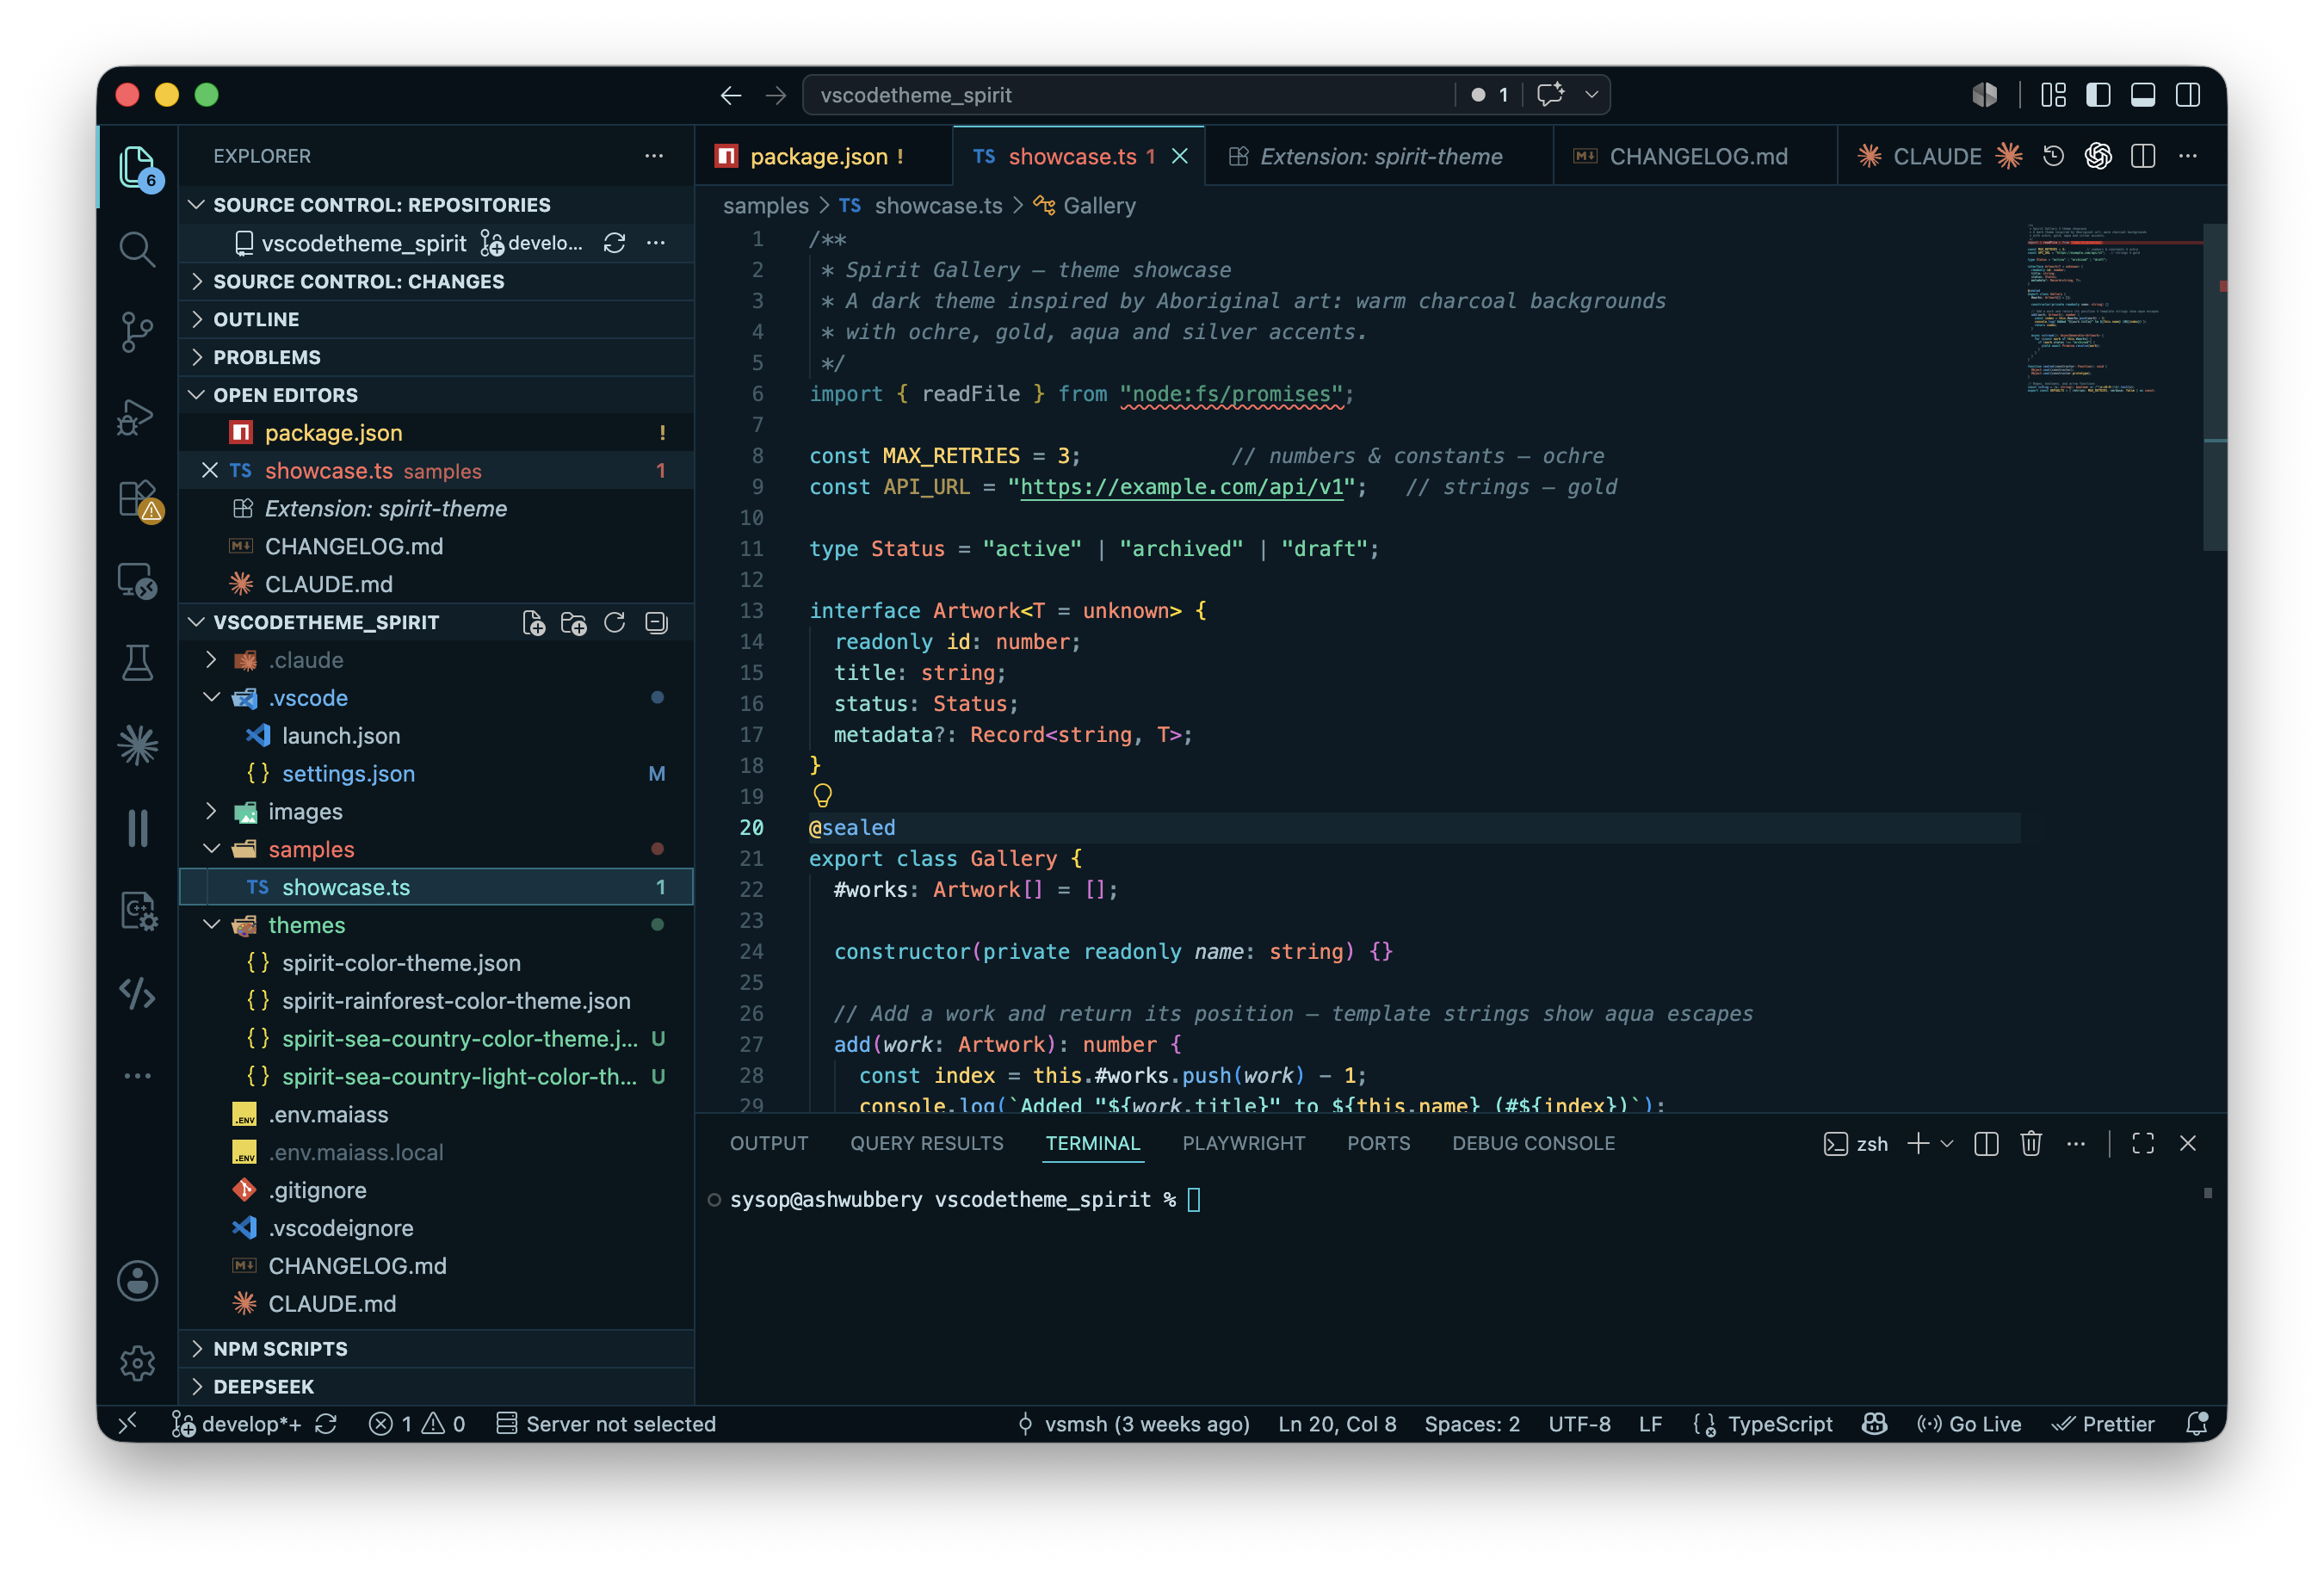Synchronize changes icon next to develo... branch
Viewport: 2324px width, 1570px height.
[614, 243]
